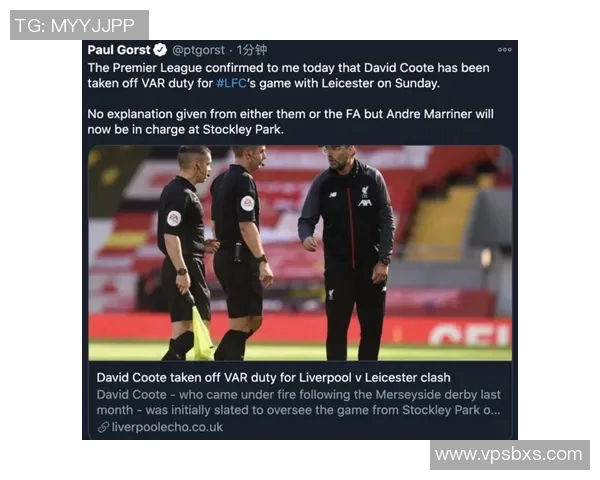Image resolution: width=600 pixels, height=480 pixels.
Task: Click the link chain icon beside liverpoolecho.co.uk
Action: tap(103, 427)
